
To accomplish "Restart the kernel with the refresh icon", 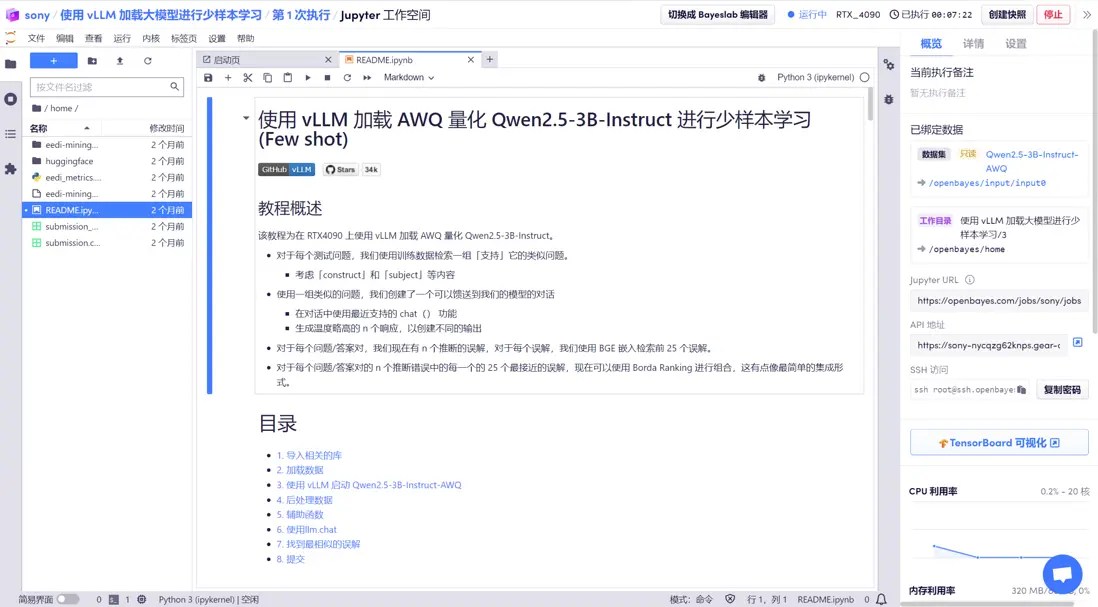I will click(x=346, y=77).
